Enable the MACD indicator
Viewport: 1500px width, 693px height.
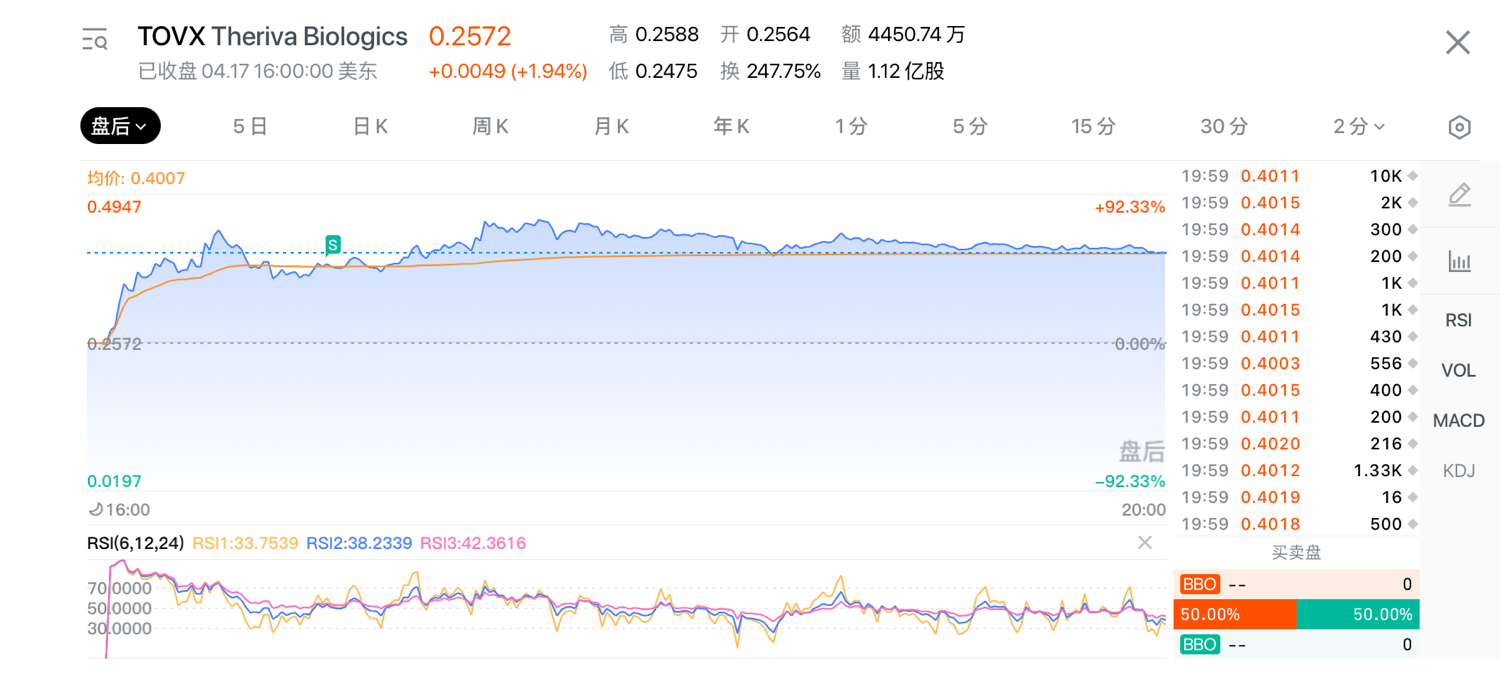[1458, 420]
